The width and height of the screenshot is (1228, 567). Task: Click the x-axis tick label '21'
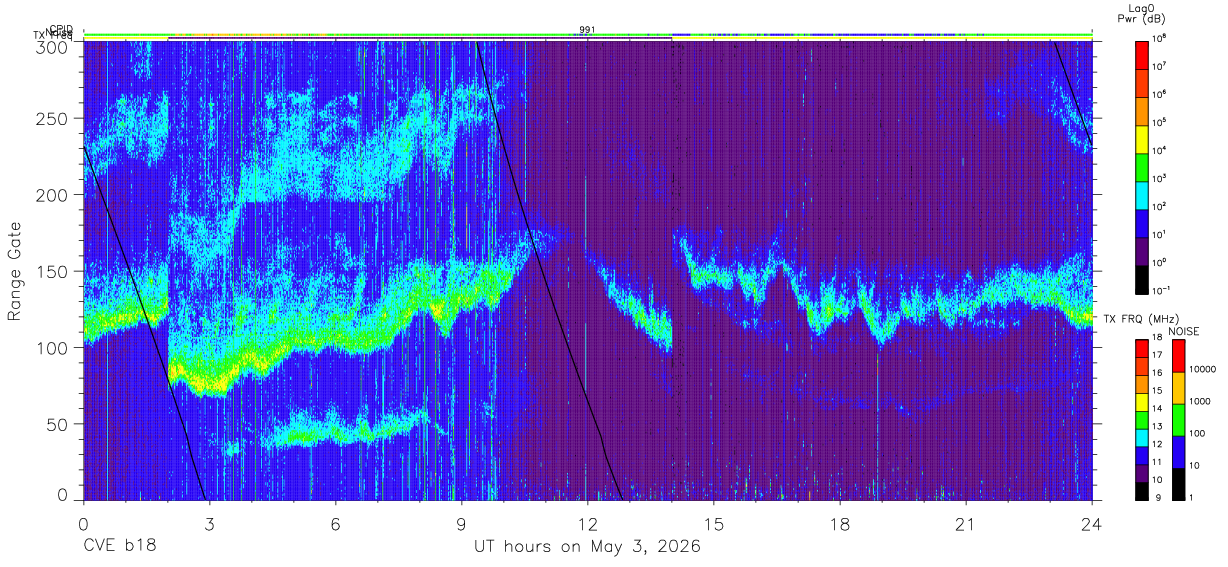tap(966, 524)
